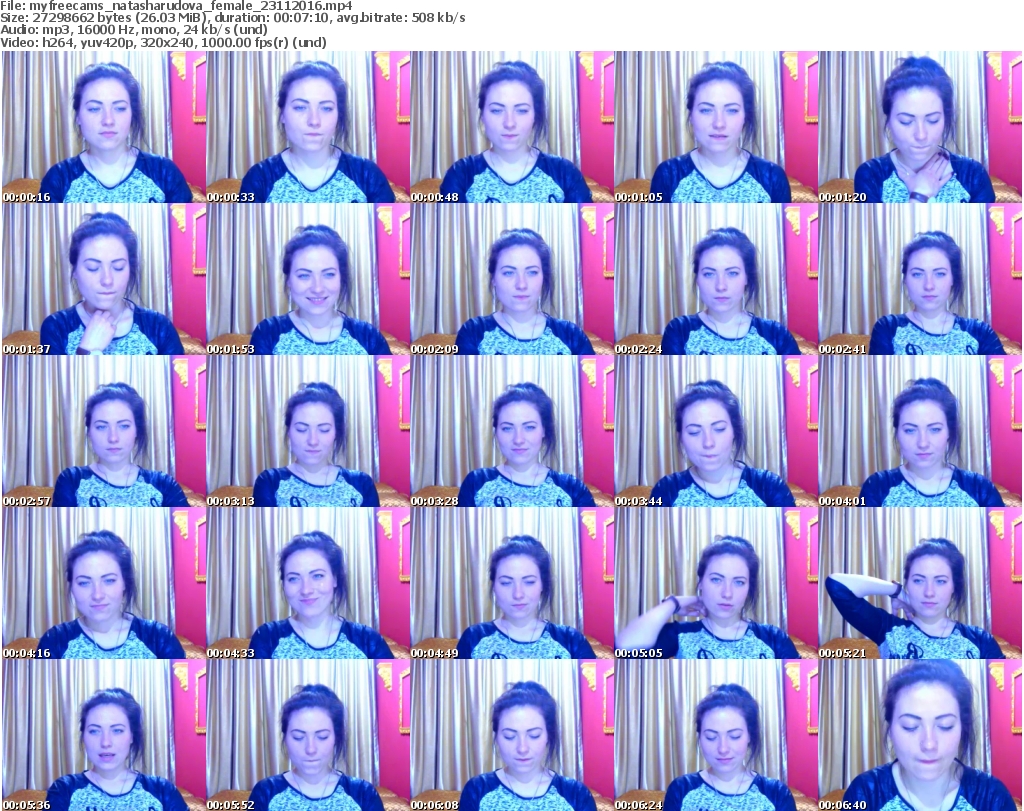
Task: Open the last thumbnail stamped 00:06:40
Action: 920,735
